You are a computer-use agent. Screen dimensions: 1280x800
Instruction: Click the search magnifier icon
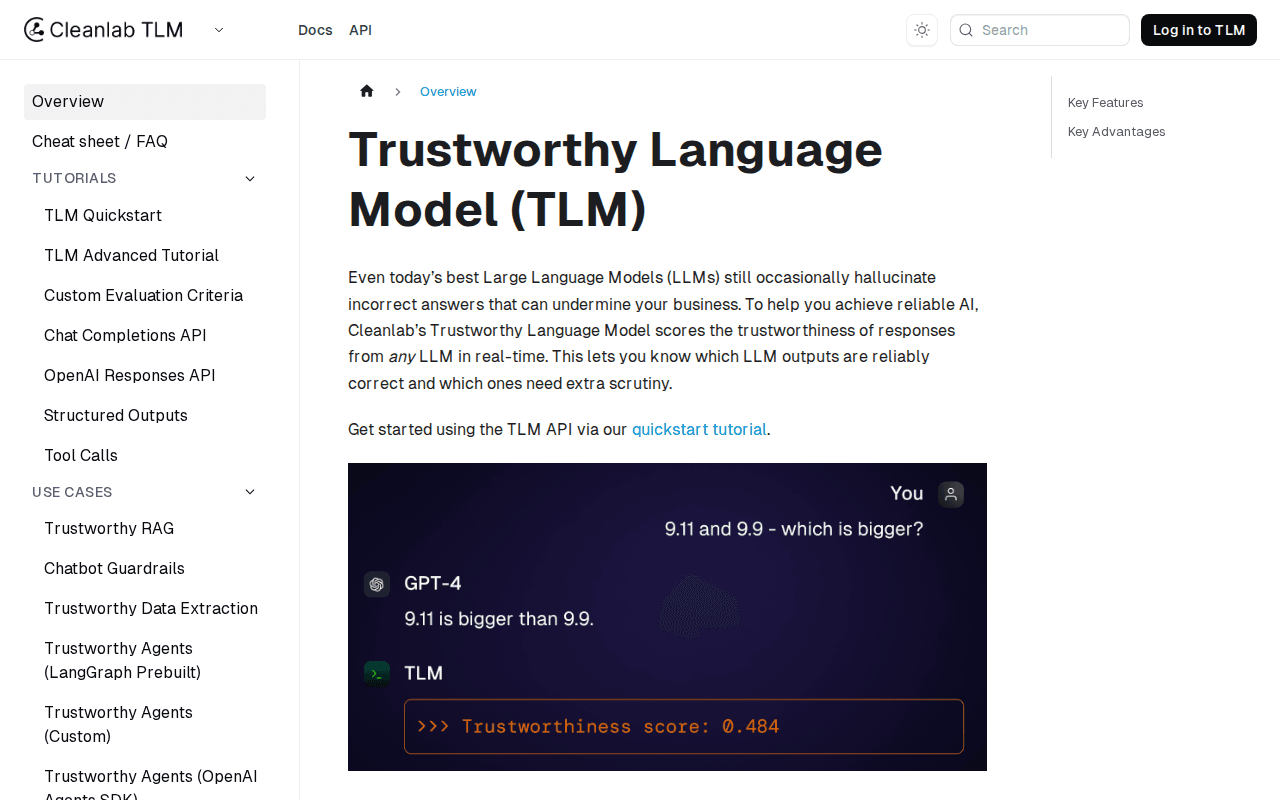click(x=966, y=30)
